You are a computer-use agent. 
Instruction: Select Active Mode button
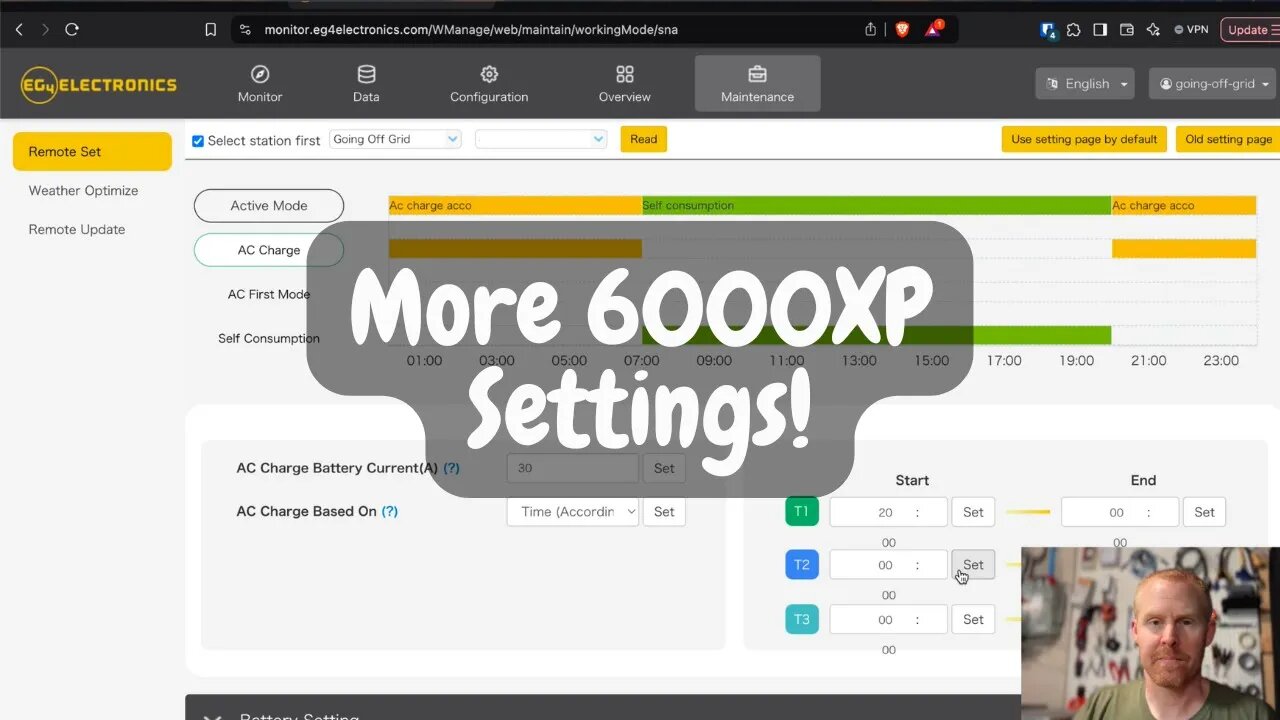pyautogui.click(x=269, y=206)
